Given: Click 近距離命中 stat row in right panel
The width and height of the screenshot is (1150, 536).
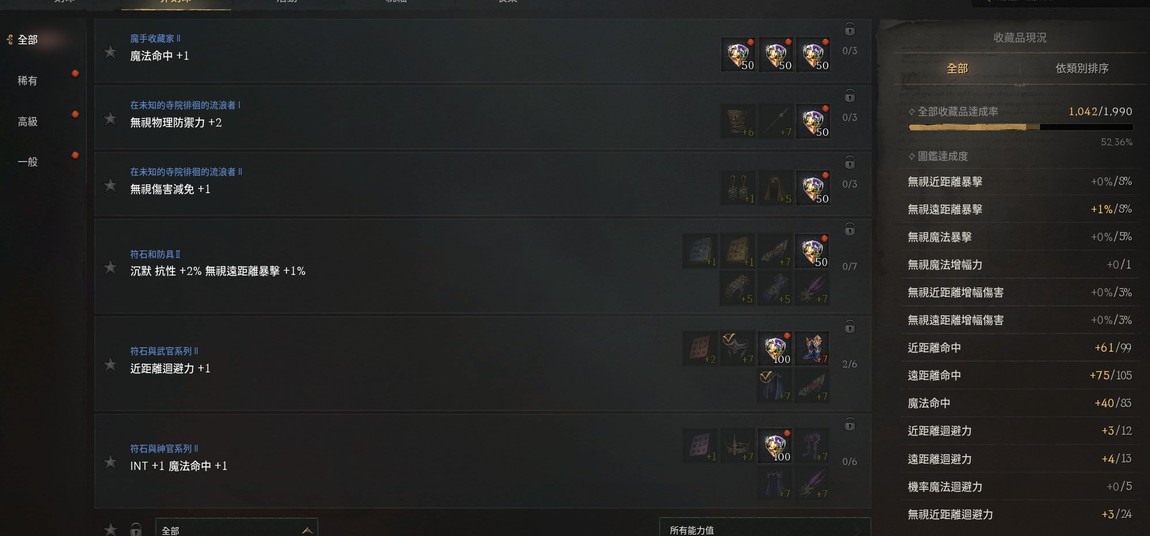Looking at the screenshot, I should [1020, 348].
